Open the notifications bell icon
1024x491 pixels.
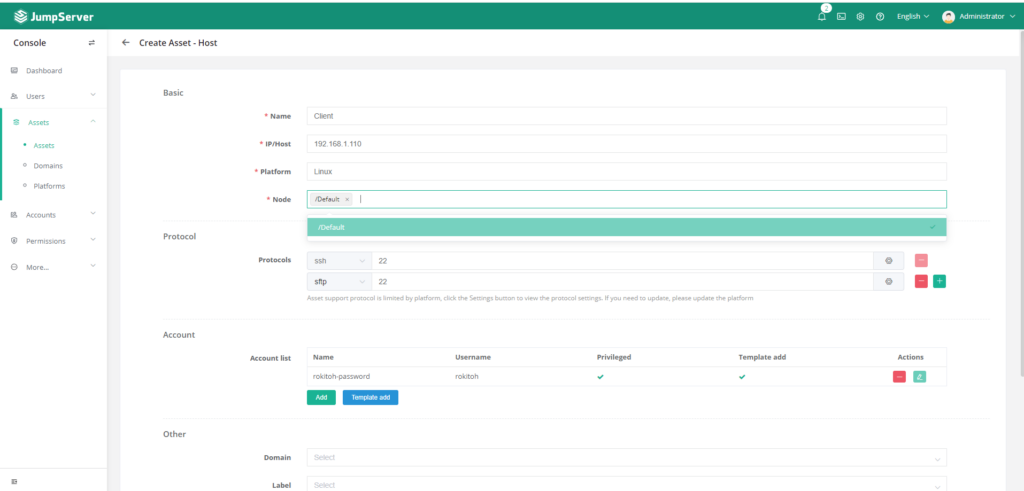coord(822,17)
